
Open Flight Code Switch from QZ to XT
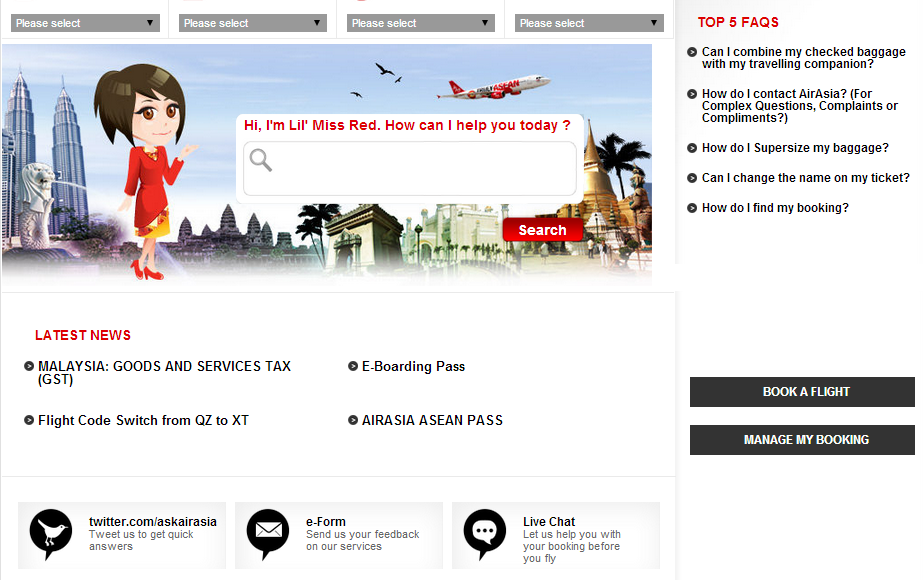143,420
